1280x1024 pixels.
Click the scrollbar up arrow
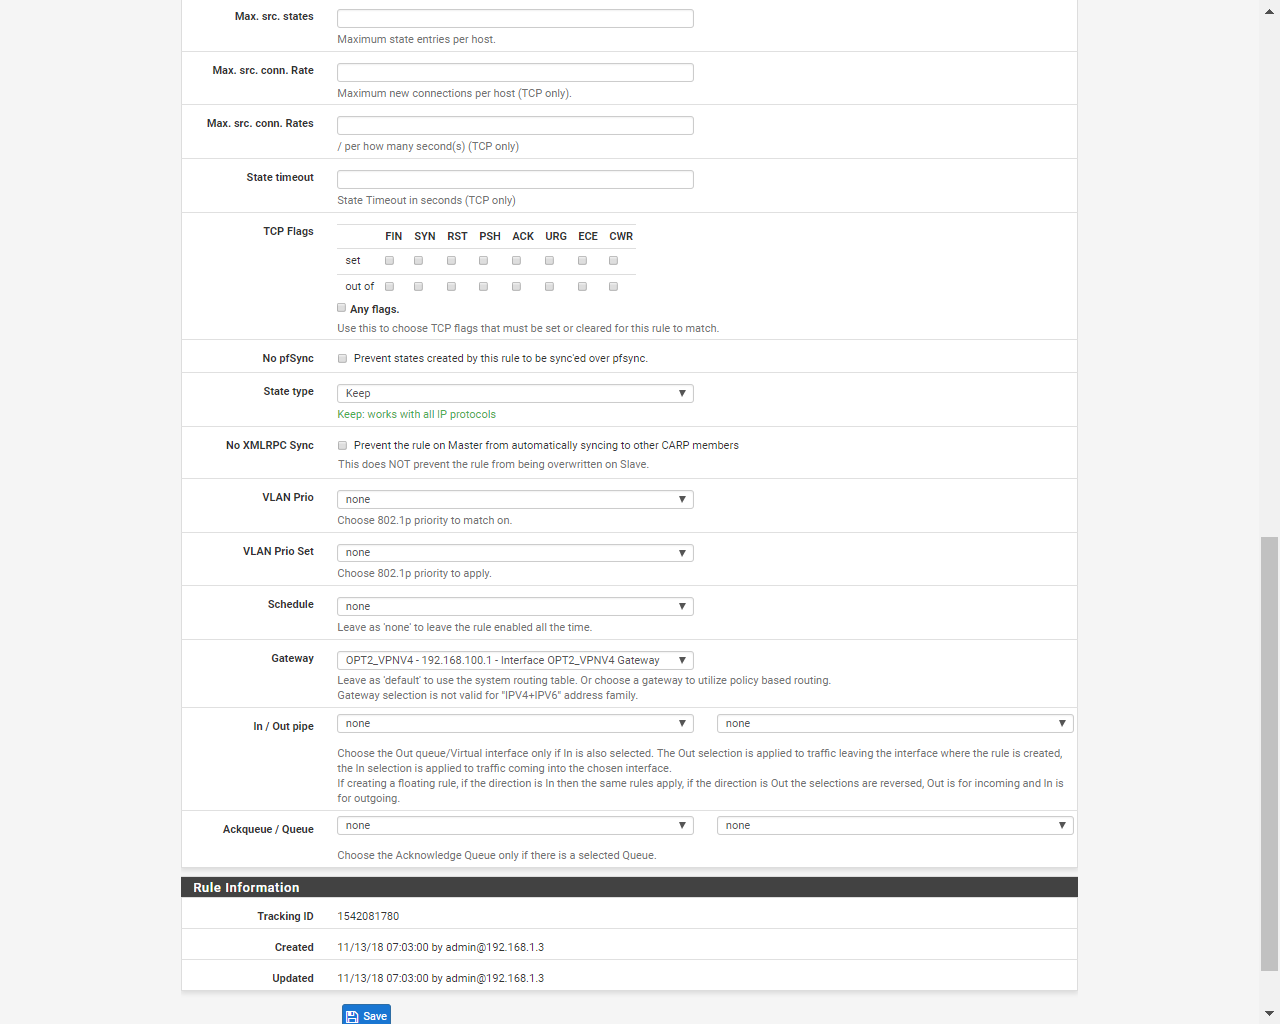1269,9
